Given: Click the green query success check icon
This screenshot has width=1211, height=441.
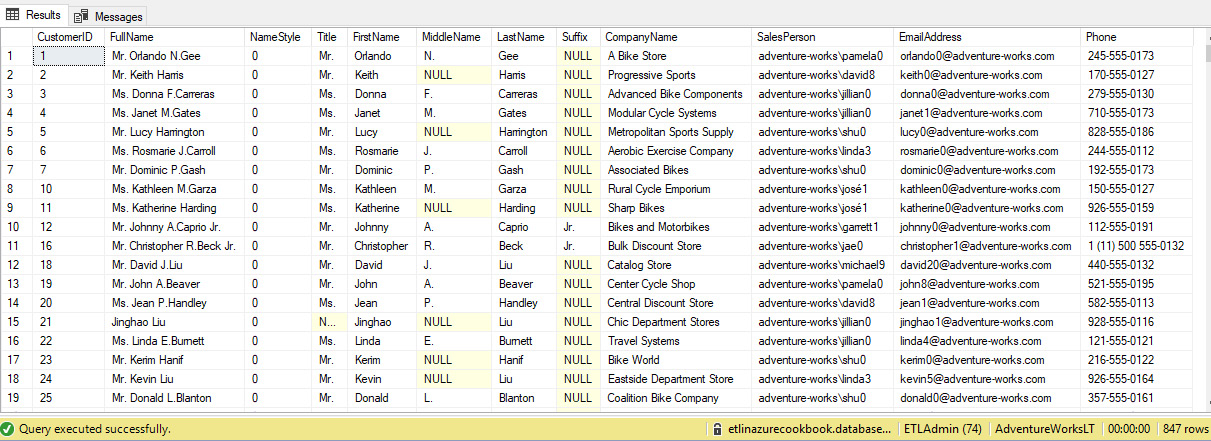Looking at the screenshot, I should tap(8, 428).
